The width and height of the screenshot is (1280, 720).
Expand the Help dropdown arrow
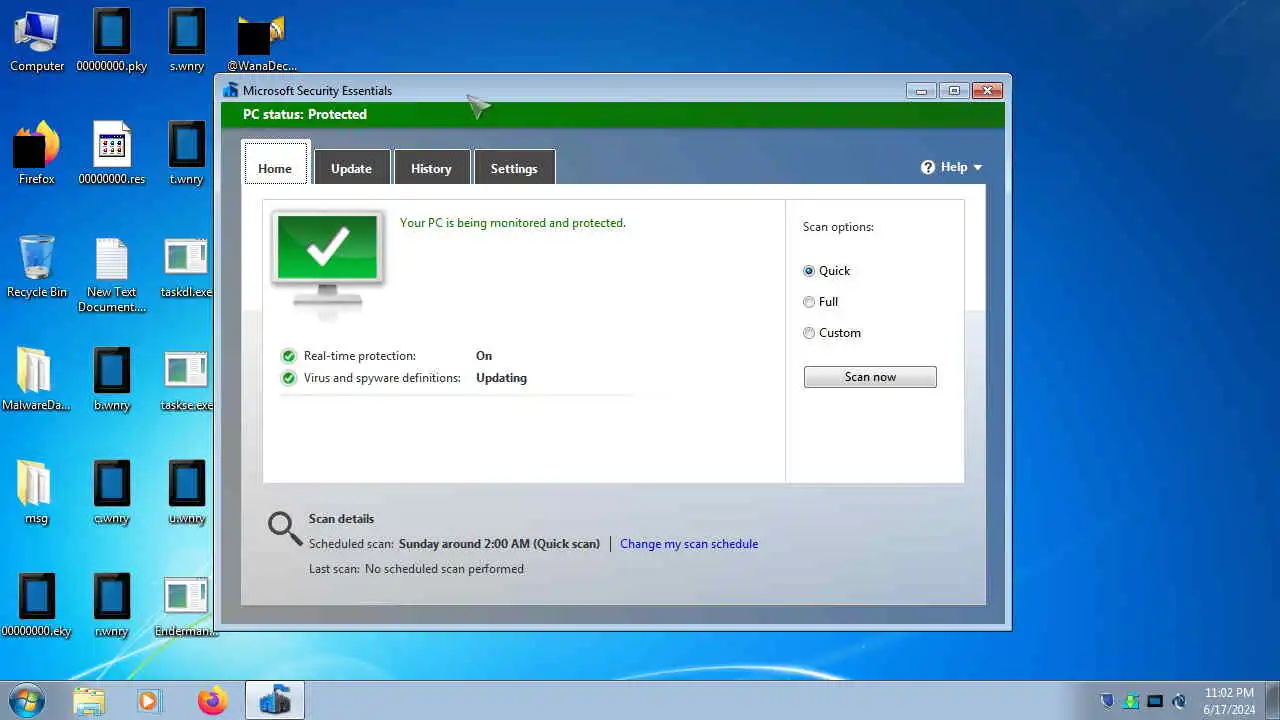(977, 168)
